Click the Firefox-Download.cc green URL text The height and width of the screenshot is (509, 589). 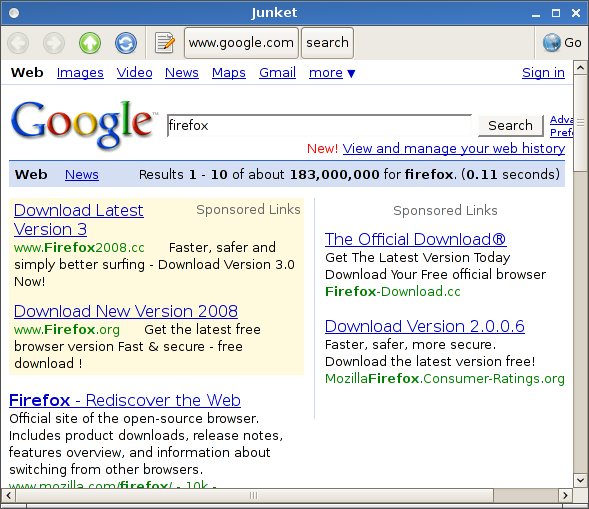coord(393,292)
